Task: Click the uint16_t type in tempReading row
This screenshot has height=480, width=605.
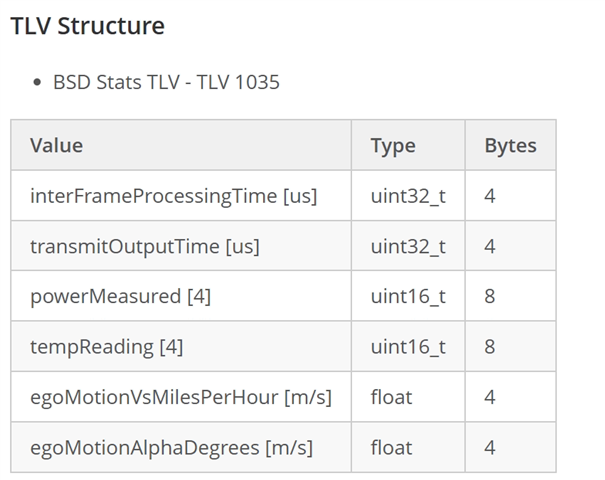Action: [407, 347]
